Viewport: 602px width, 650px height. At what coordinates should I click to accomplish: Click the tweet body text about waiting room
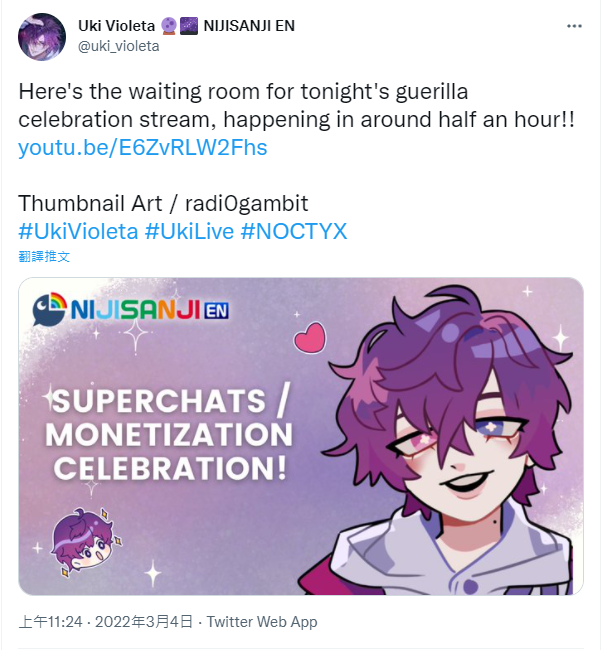tap(296, 105)
